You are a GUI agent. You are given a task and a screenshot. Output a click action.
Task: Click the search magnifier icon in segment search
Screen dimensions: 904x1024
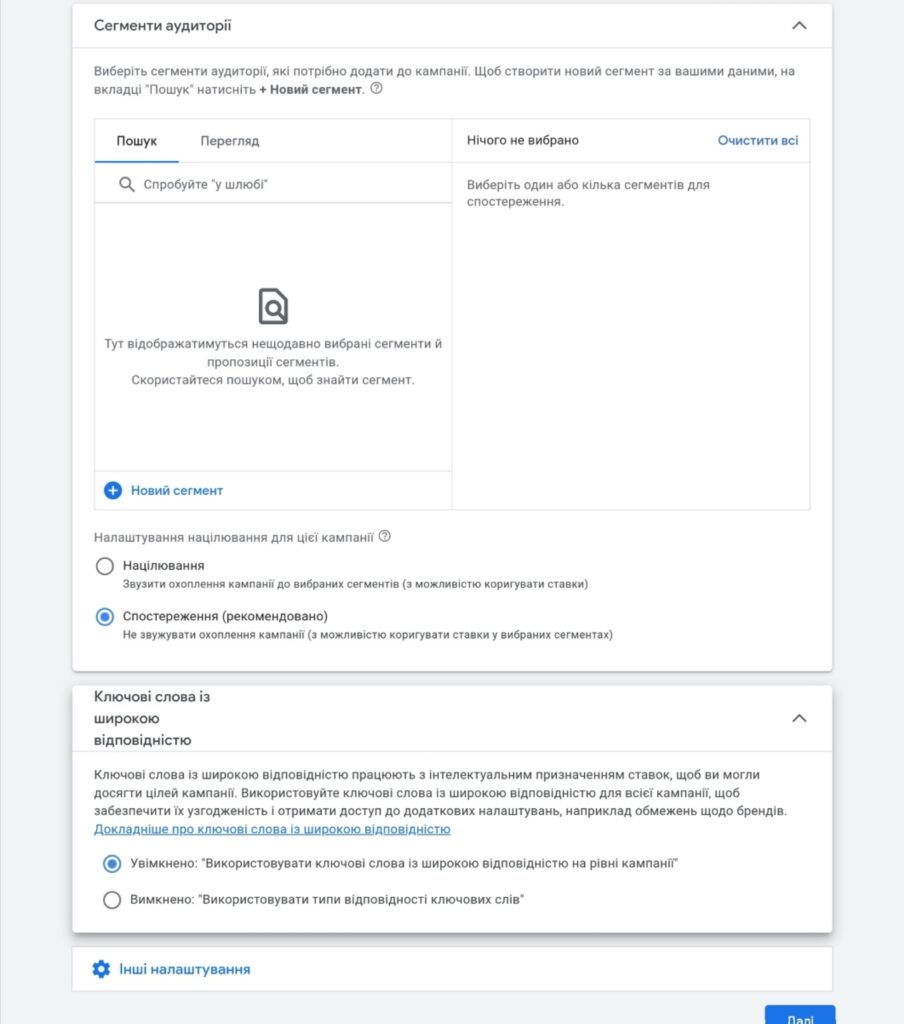(124, 184)
